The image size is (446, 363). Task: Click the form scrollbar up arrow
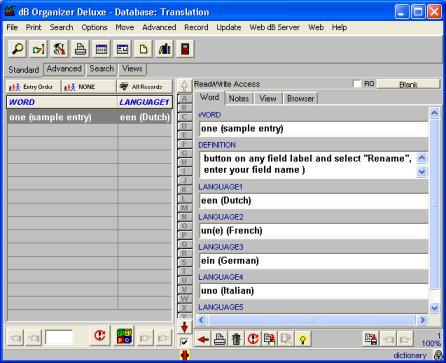coord(434,113)
